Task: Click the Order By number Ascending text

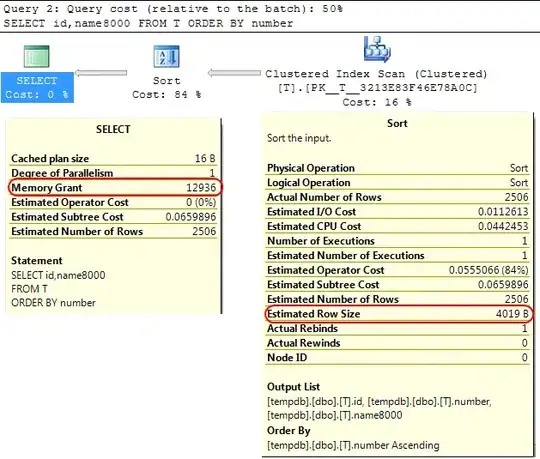Action: 353,445
